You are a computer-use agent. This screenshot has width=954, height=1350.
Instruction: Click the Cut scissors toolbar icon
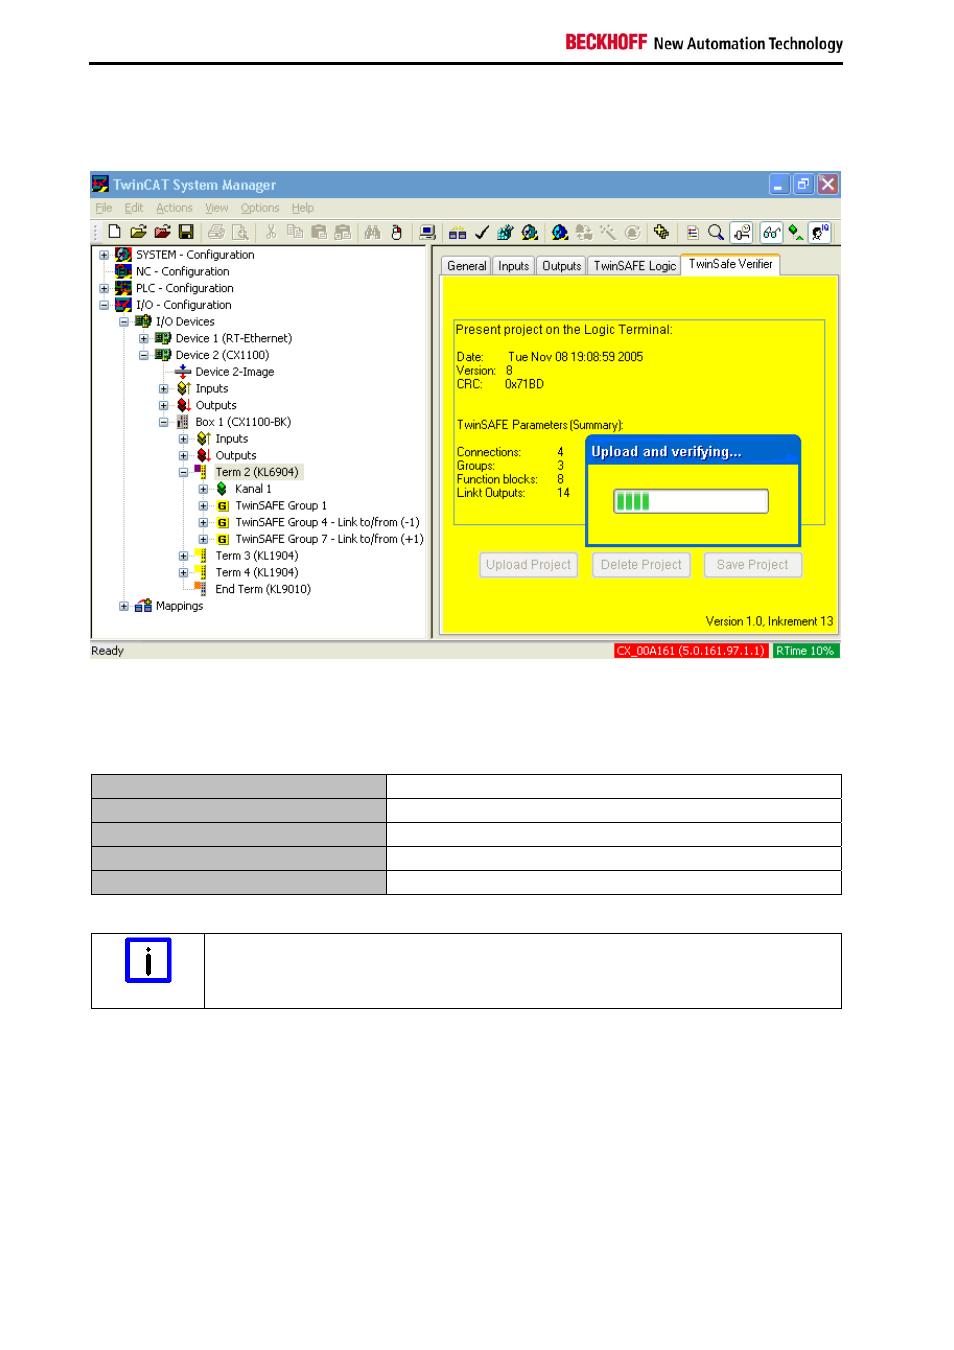click(x=270, y=232)
